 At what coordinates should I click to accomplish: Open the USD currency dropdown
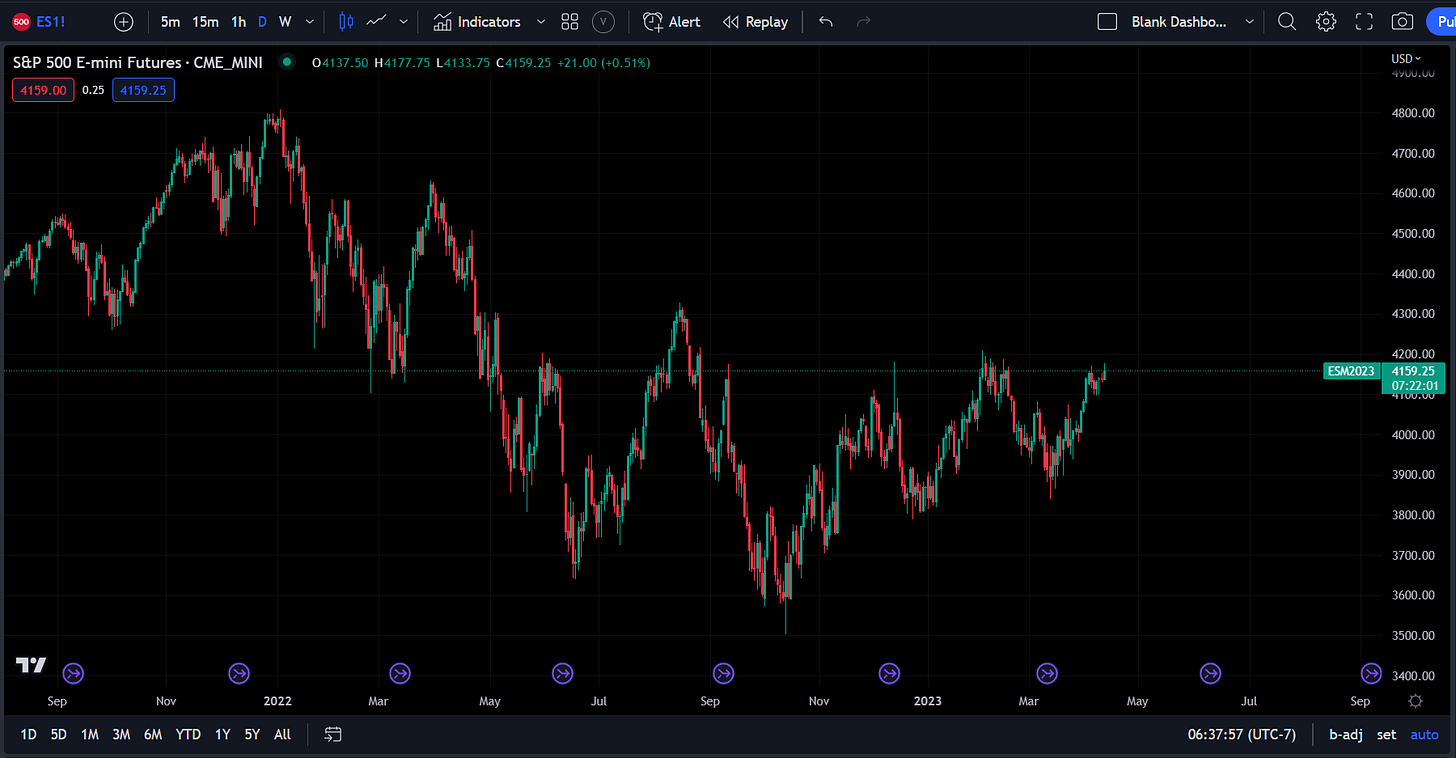[1406, 59]
